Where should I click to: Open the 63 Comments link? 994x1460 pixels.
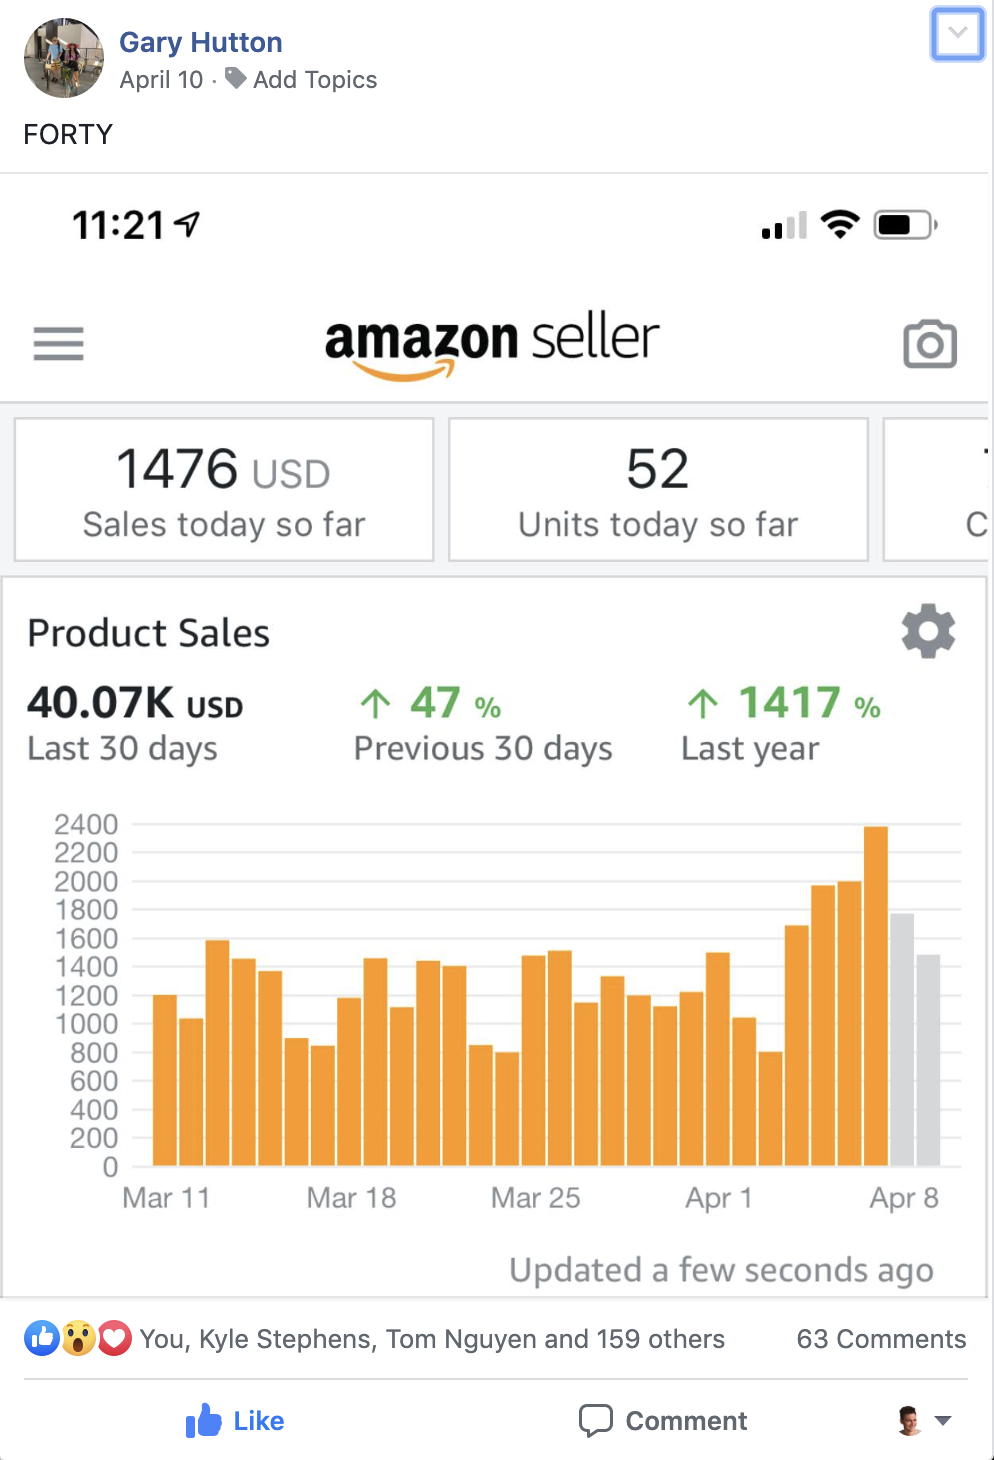[881, 1339]
